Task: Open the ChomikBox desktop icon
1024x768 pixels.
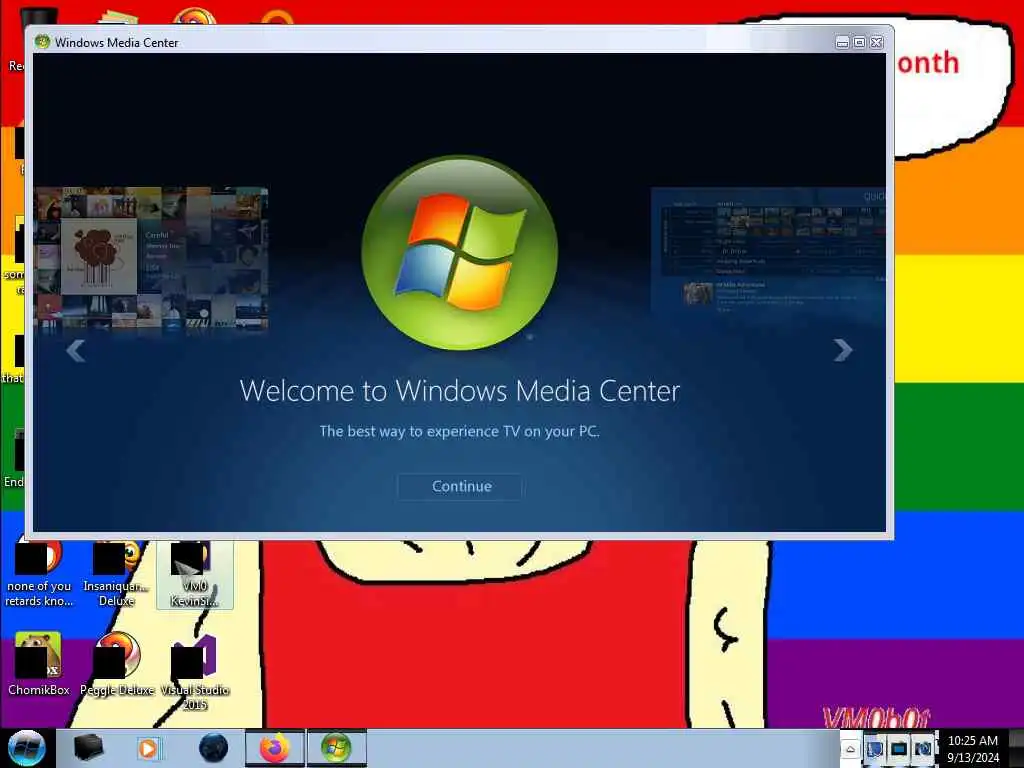Action: point(39,664)
